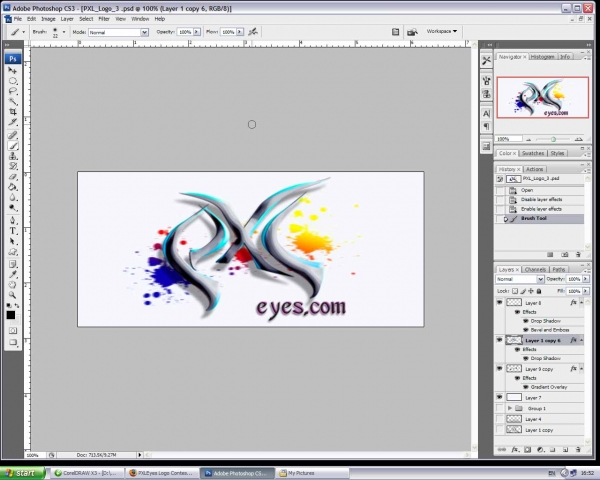Select the History Brush tool
Screen dimensions: 600x480
pyautogui.click(x=13, y=166)
